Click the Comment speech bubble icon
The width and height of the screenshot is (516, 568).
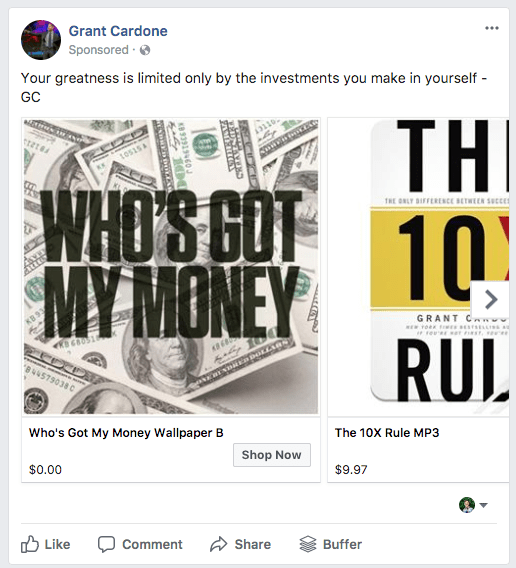click(107, 544)
